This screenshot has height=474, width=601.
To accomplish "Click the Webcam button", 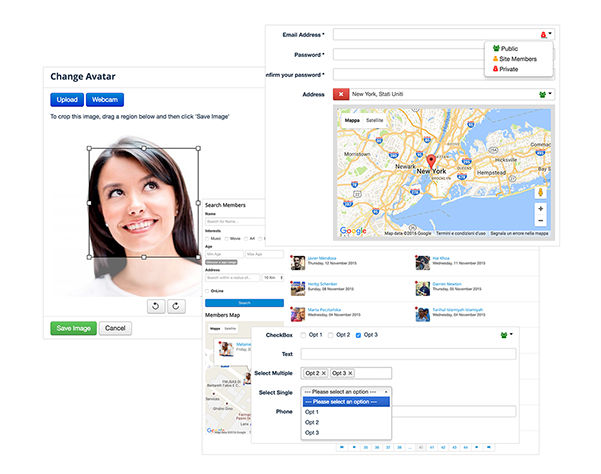I will tap(105, 100).
